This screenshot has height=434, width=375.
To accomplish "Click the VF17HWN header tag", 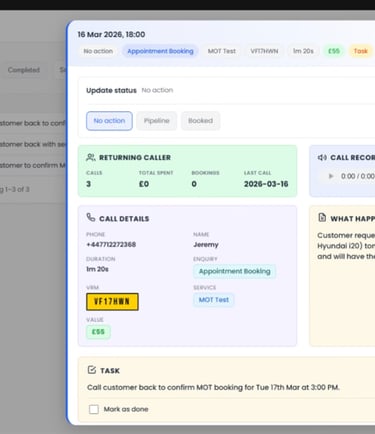I will [x=264, y=51].
